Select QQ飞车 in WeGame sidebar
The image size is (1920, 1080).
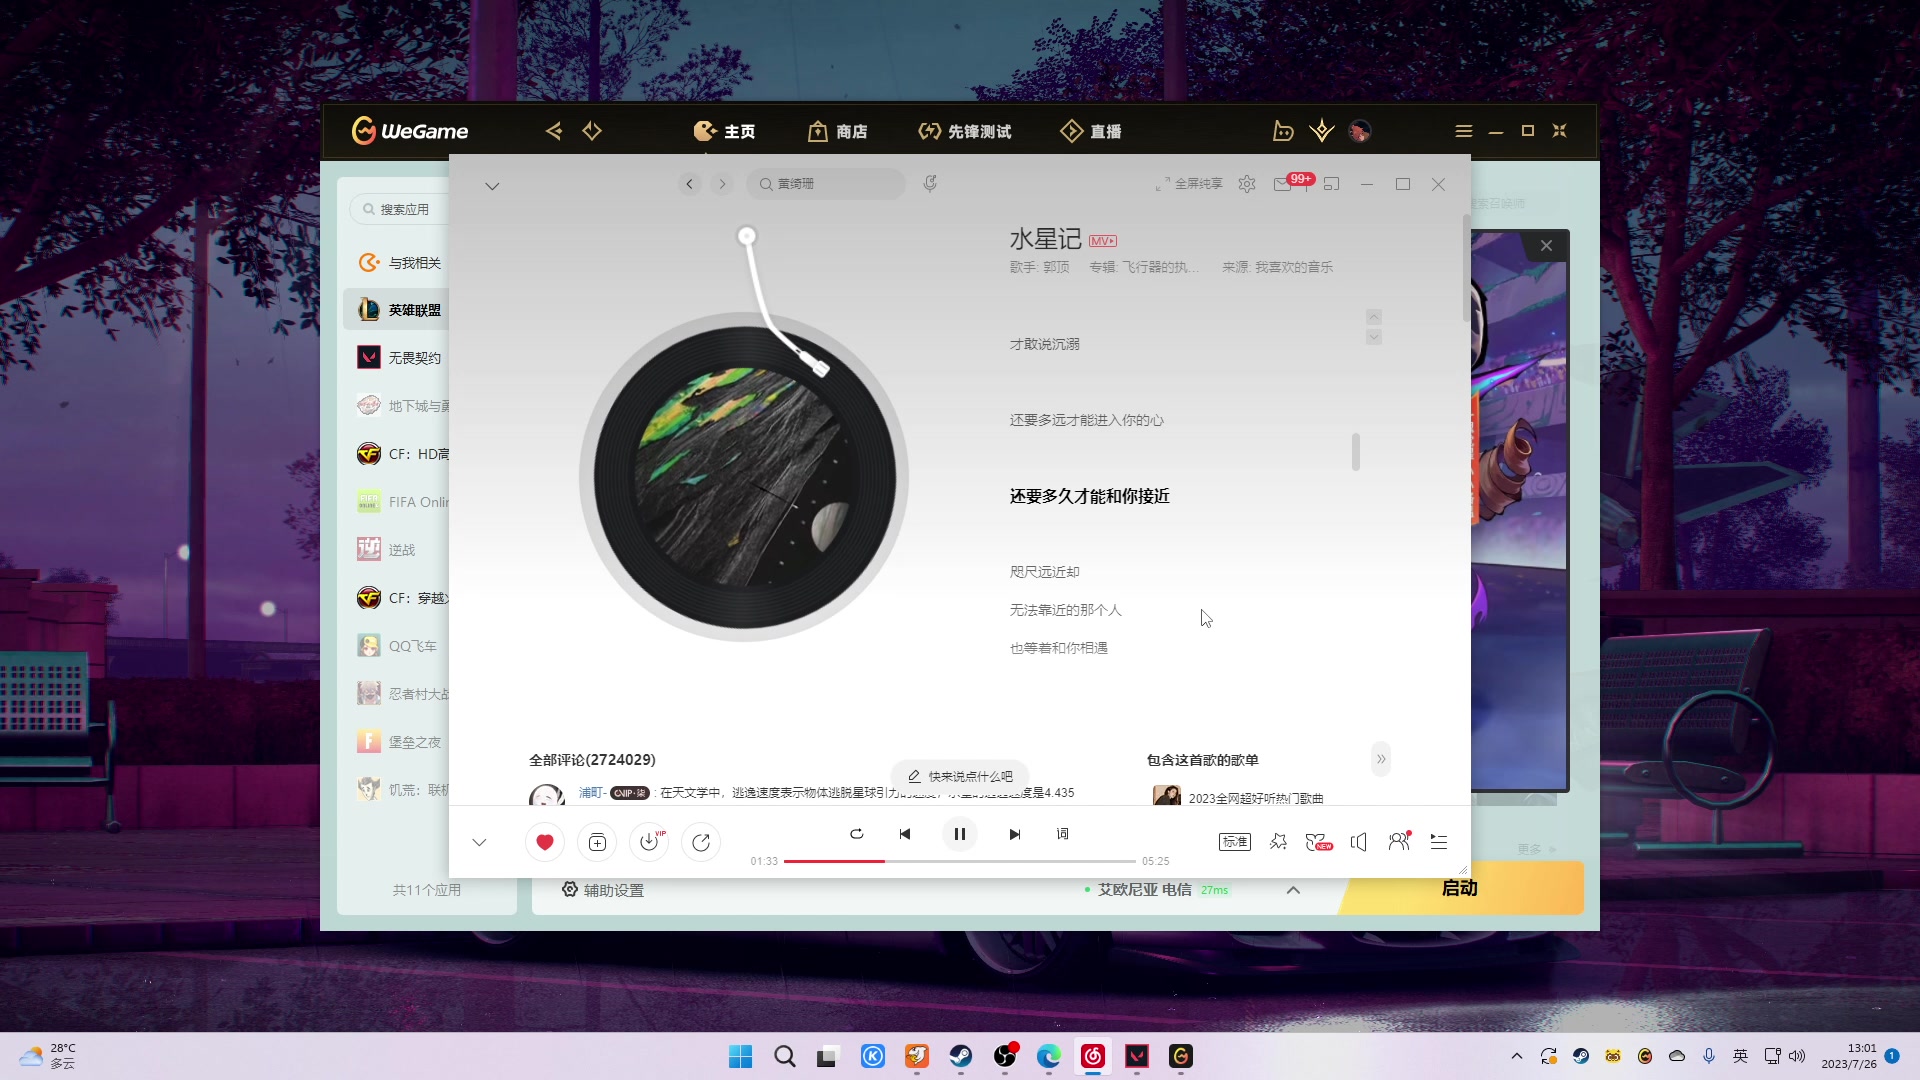399,646
